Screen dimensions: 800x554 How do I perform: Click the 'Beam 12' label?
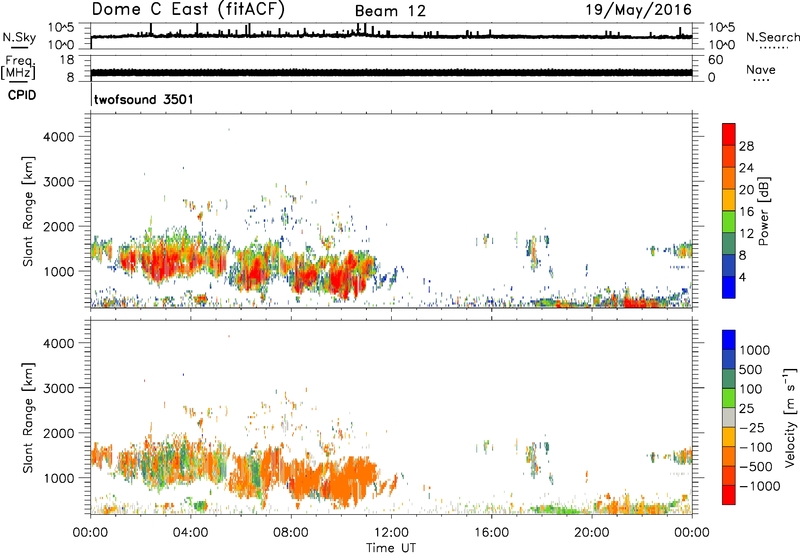[390, 11]
